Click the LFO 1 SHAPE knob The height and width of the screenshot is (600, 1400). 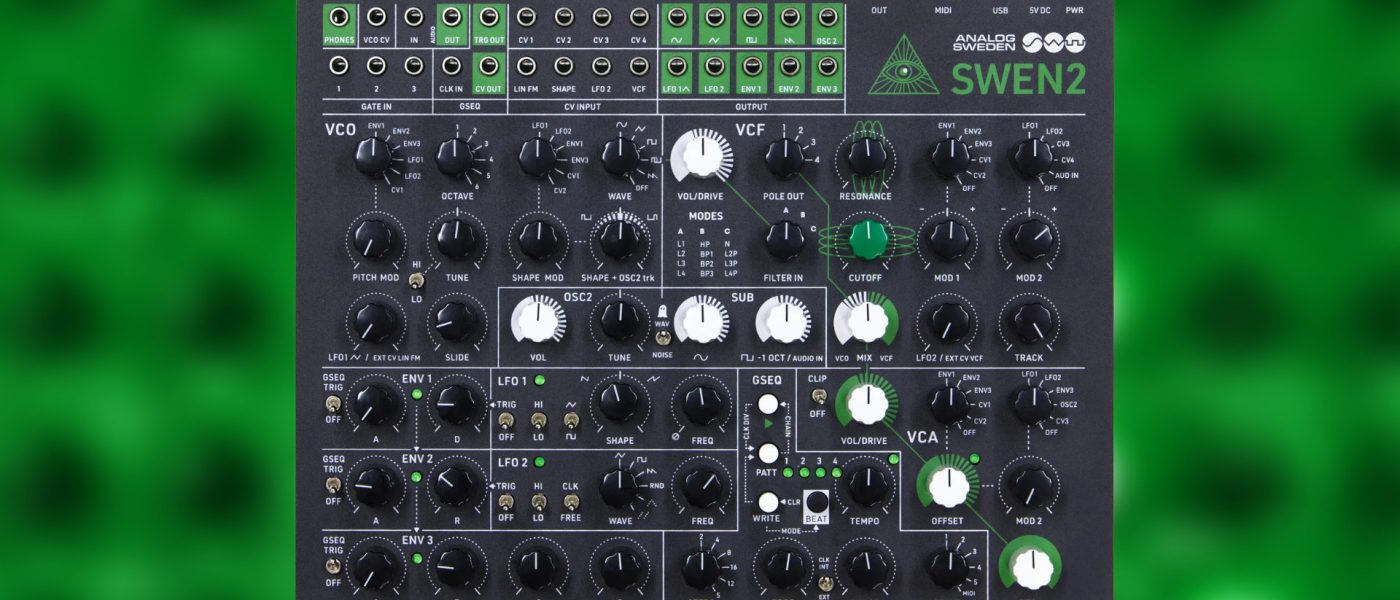pos(620,404)
